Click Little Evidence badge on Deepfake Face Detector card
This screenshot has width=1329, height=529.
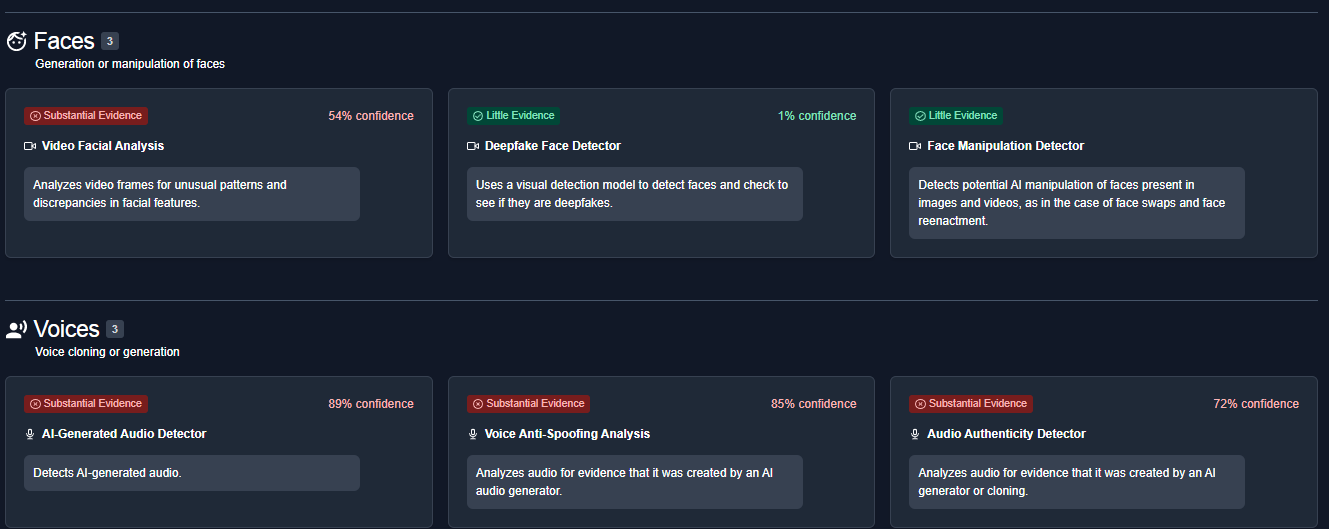point(513,116)
